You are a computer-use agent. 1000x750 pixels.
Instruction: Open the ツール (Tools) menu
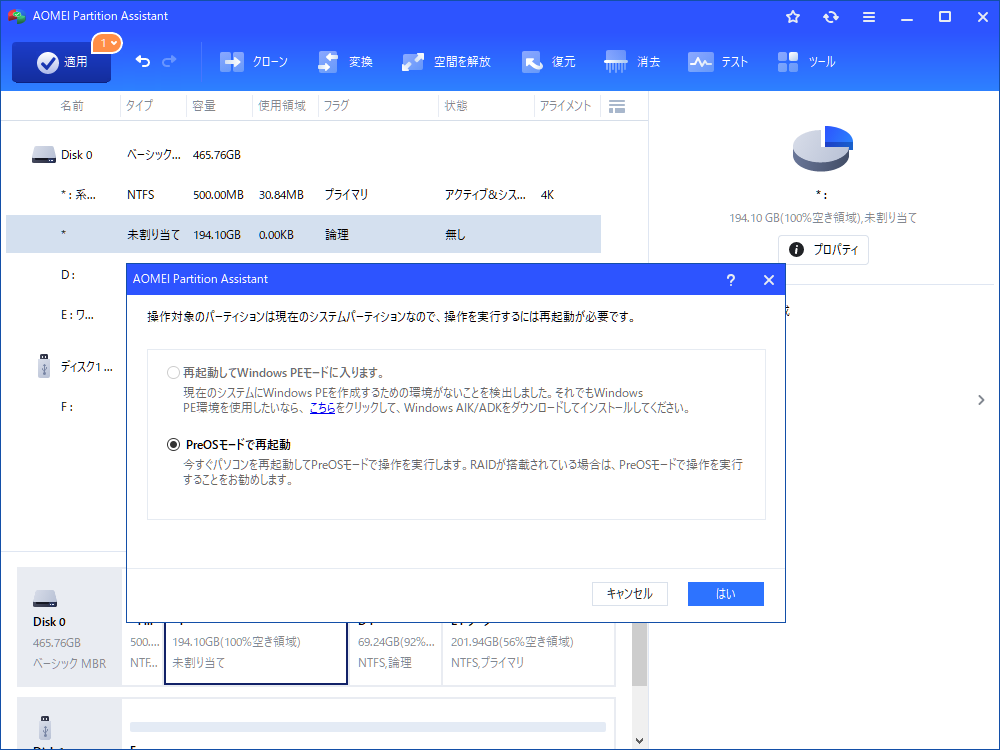(806, 62)
